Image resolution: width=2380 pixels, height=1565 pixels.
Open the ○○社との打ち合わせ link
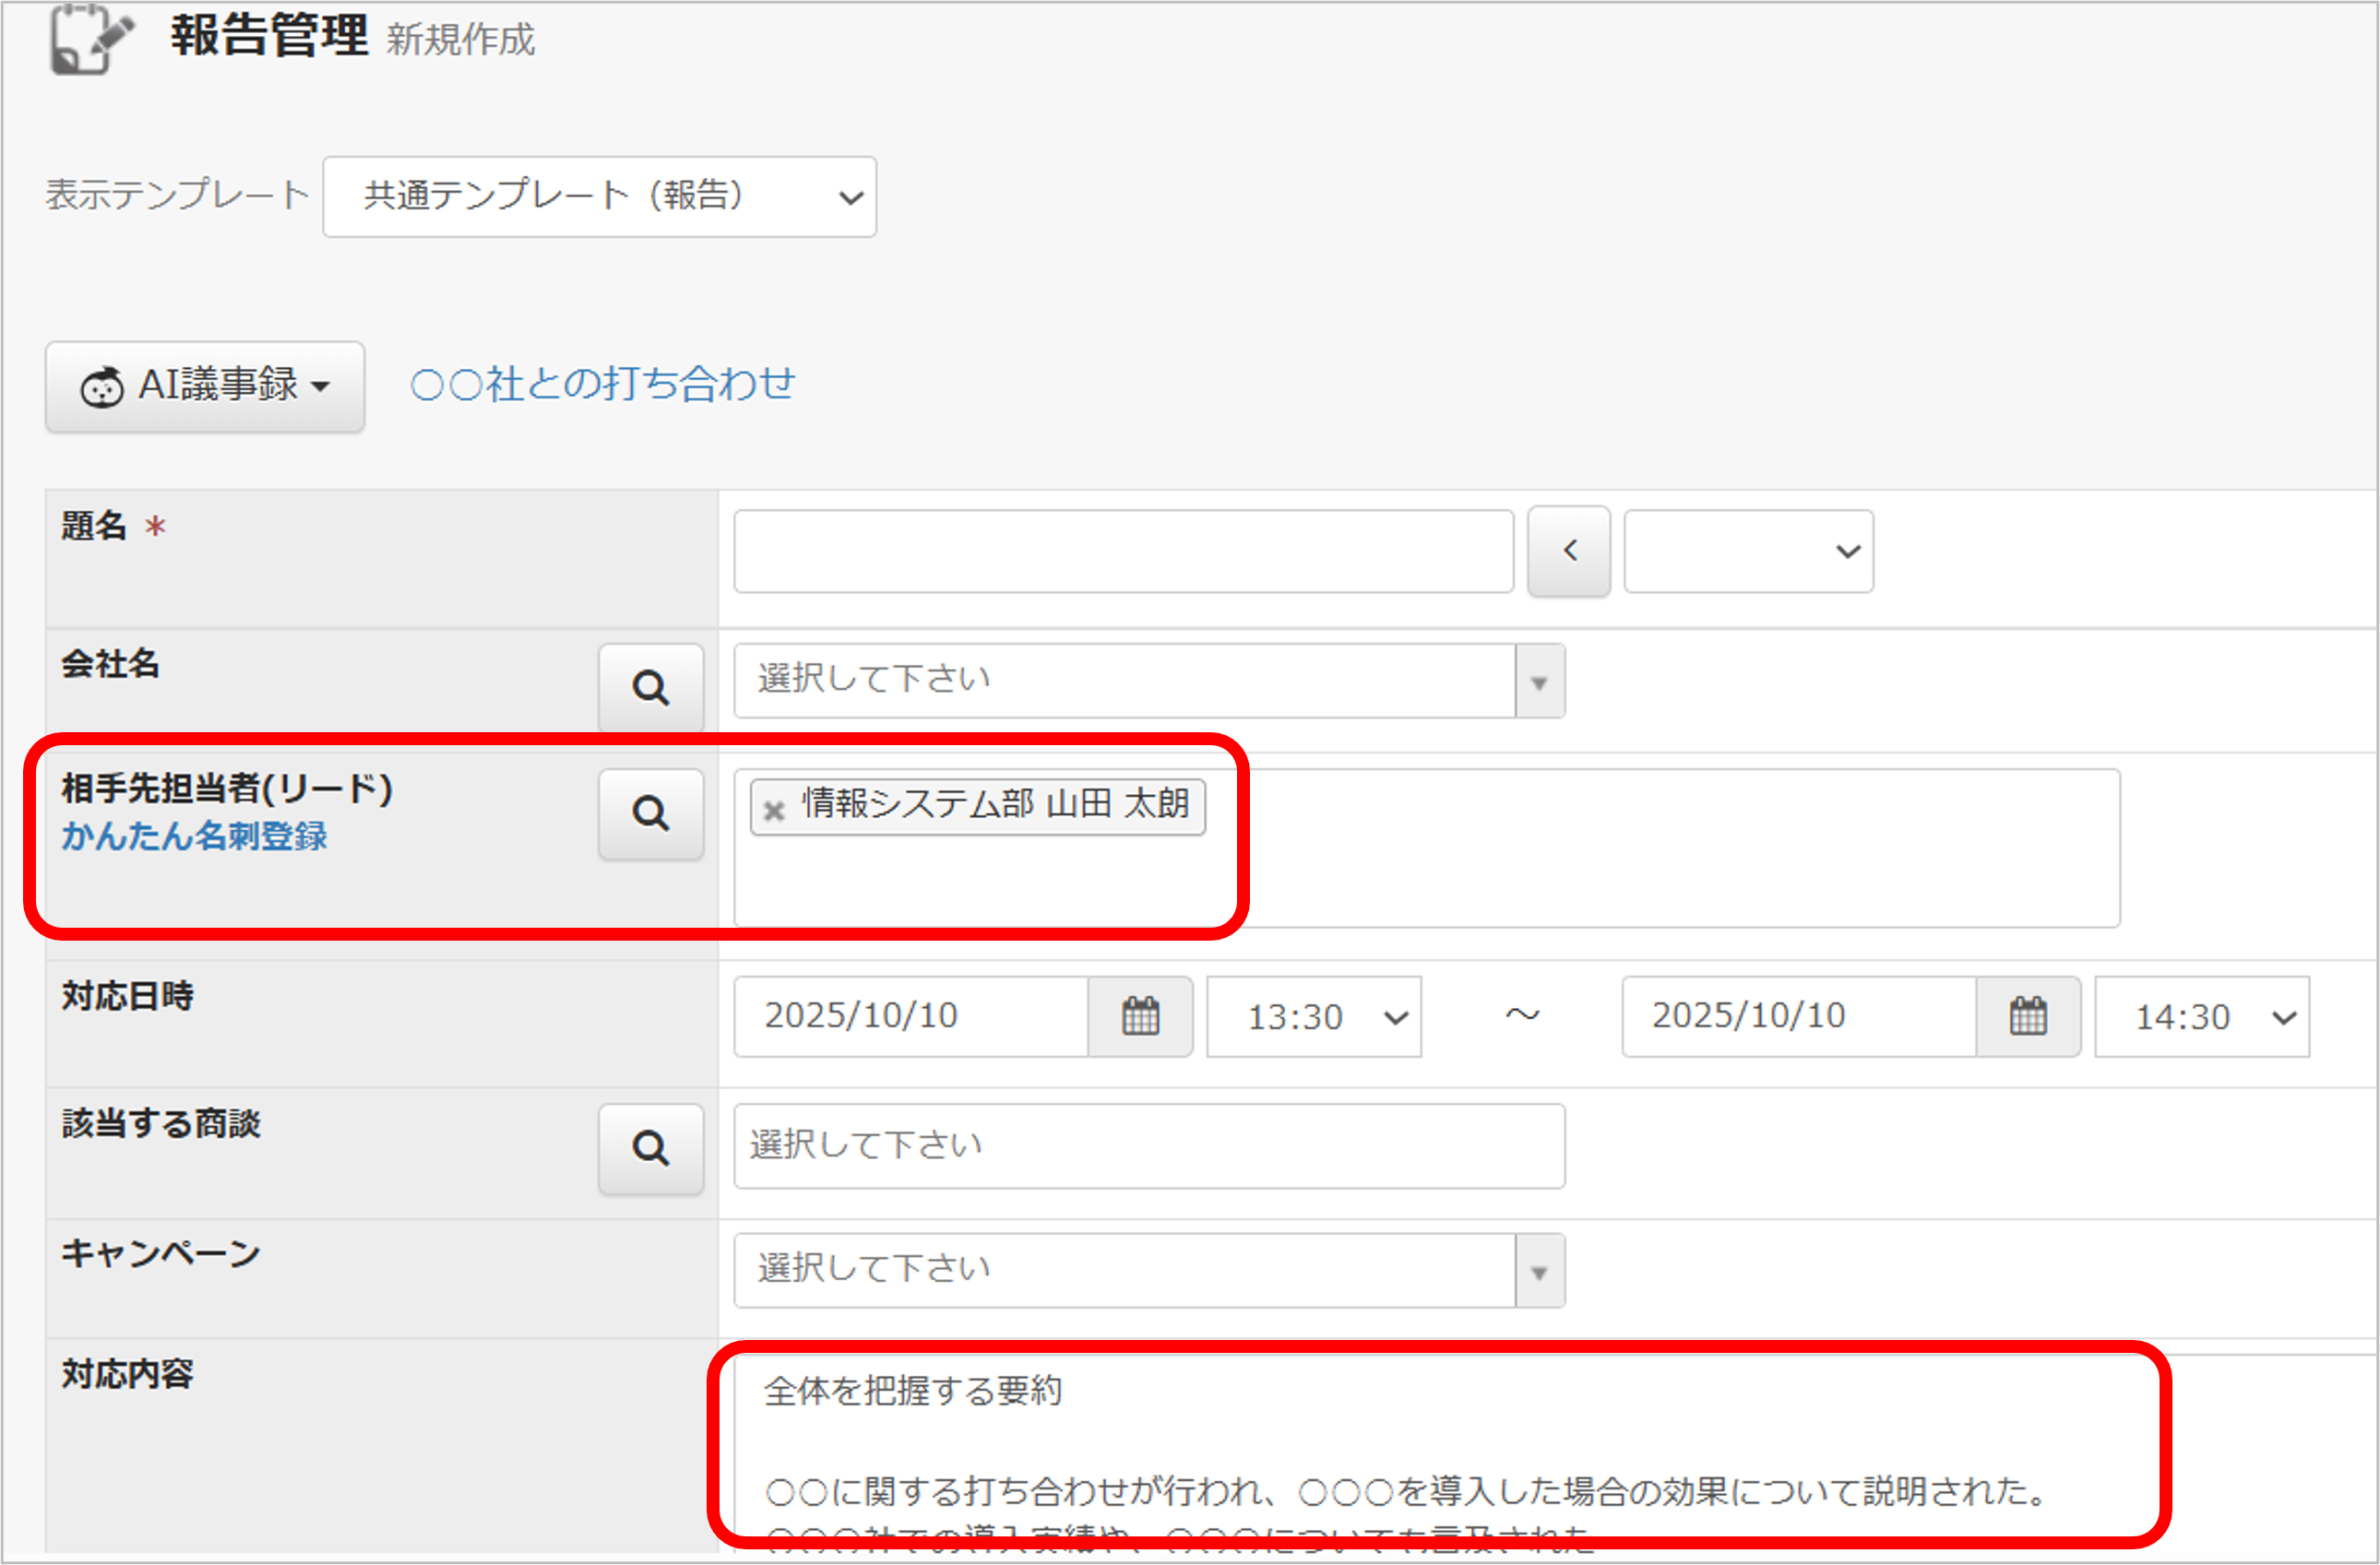pyautogui.click(x=603, y=384)
